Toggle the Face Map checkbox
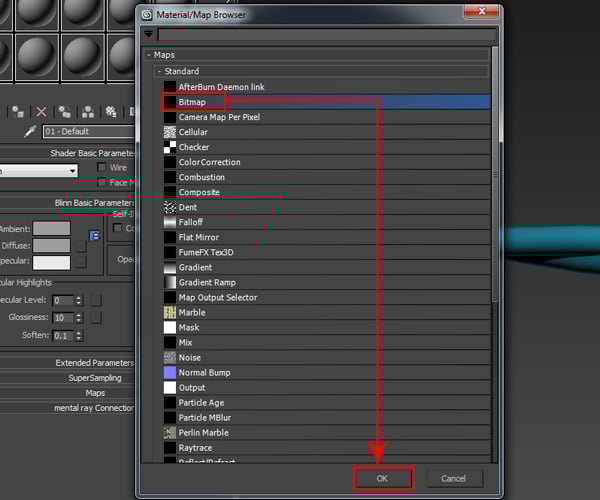 point(102,182)
